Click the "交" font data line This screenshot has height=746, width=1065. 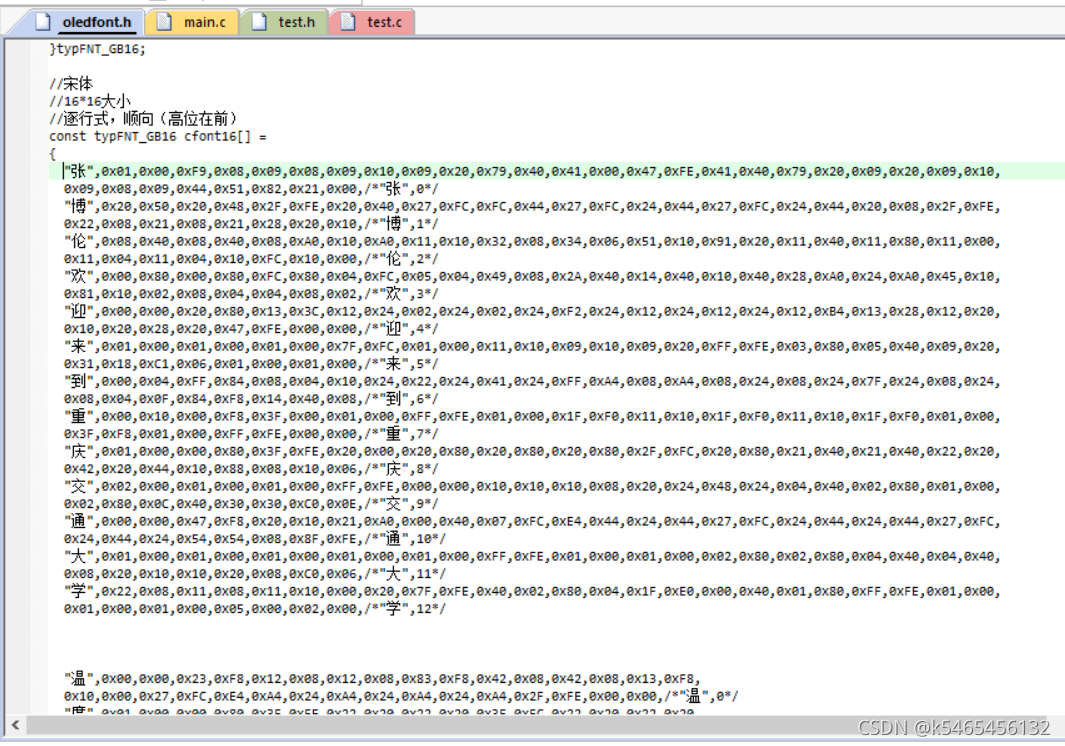coord(532,486)
